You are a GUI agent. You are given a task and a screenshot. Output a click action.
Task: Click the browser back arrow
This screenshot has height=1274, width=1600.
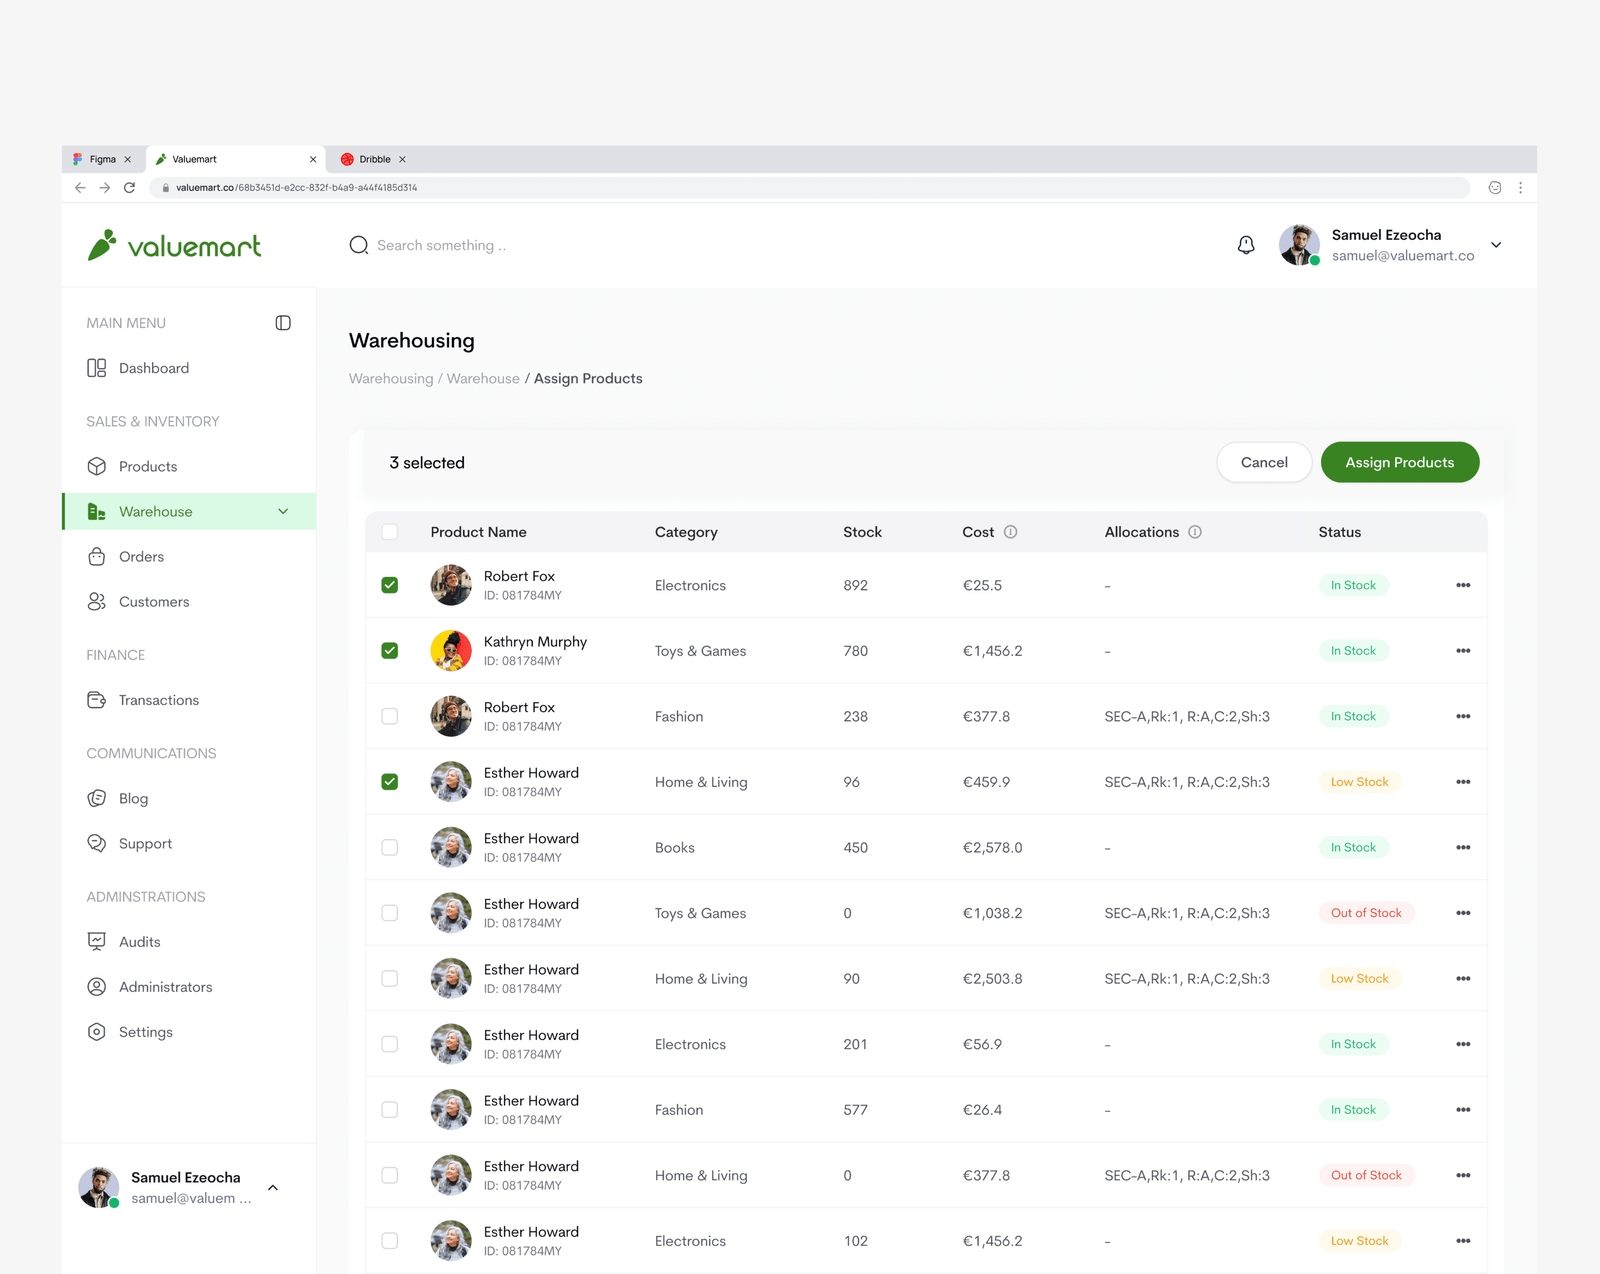pos(80,188)
